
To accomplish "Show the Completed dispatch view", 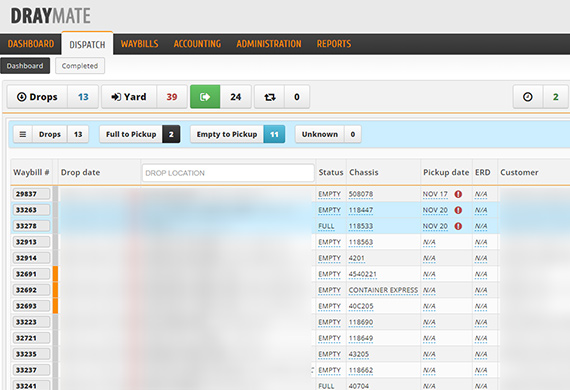I will point(80,66).
